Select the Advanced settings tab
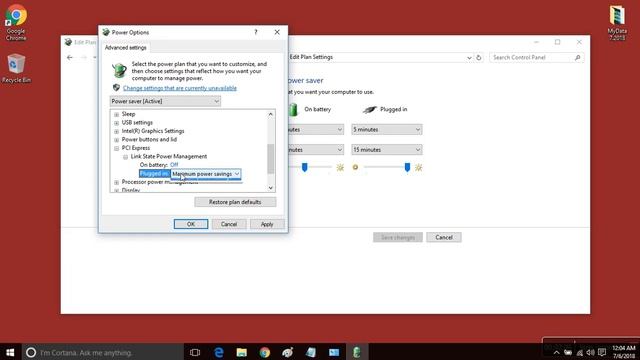 126,48
